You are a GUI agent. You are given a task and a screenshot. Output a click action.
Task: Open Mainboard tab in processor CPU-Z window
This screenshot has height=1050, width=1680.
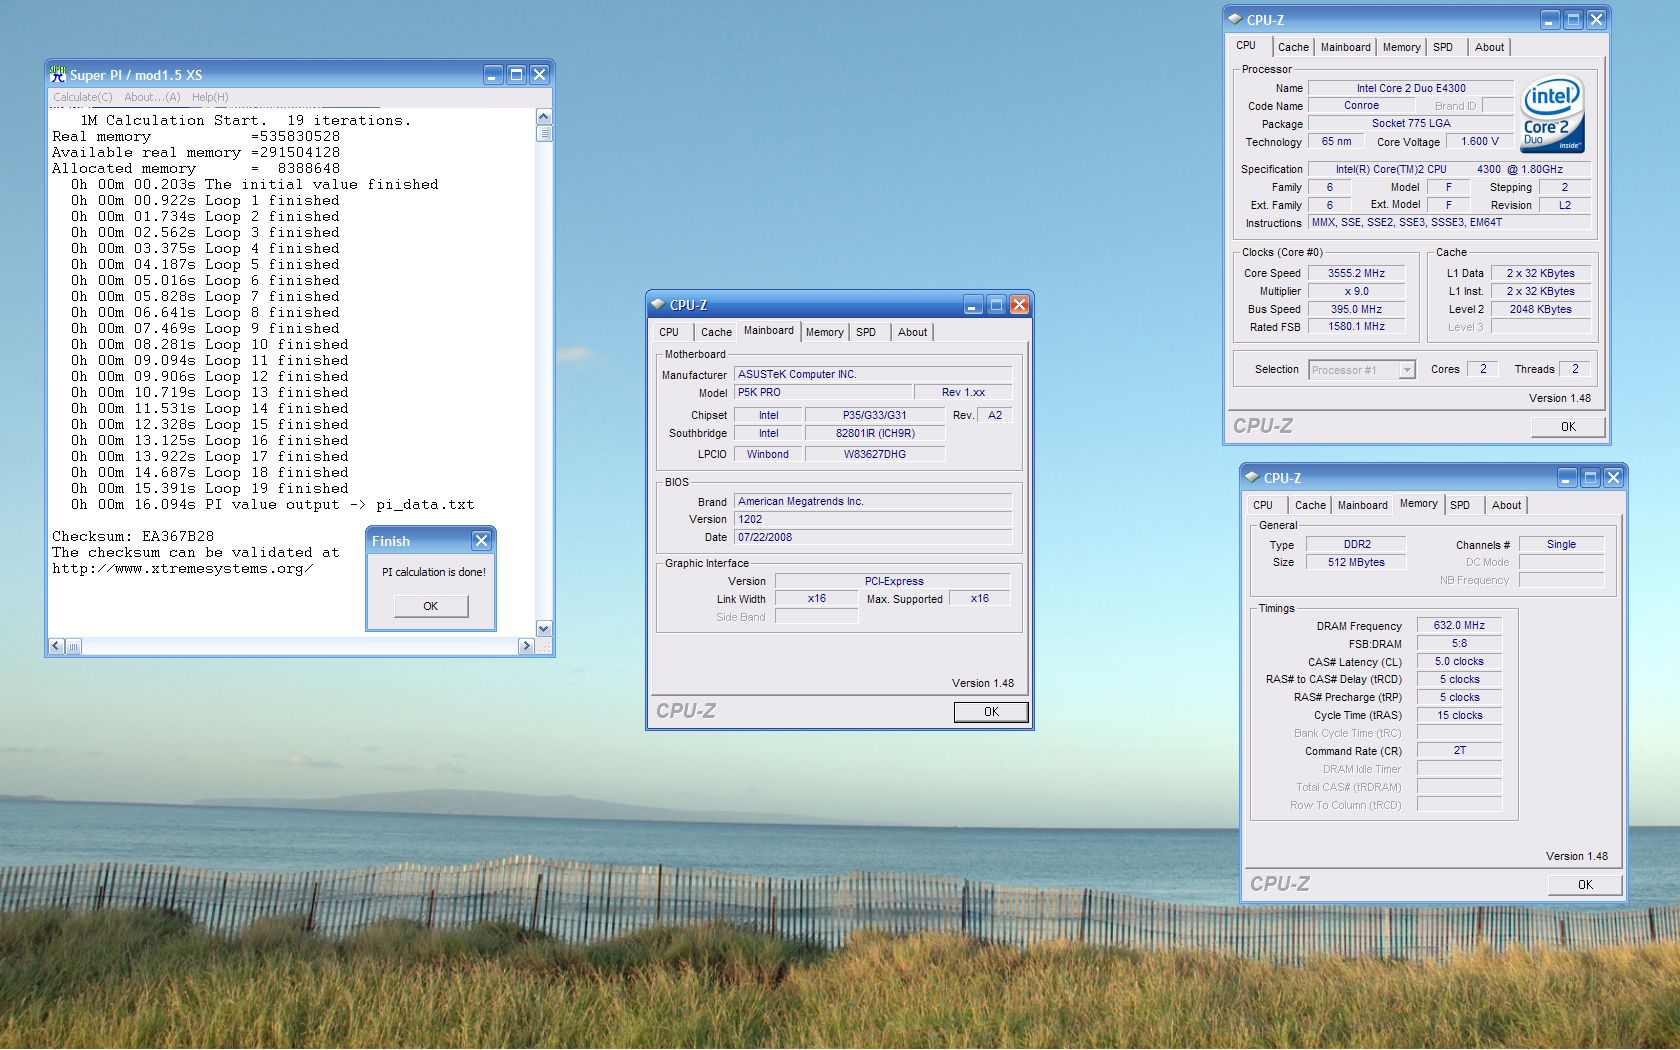(x=1346, y=47)
